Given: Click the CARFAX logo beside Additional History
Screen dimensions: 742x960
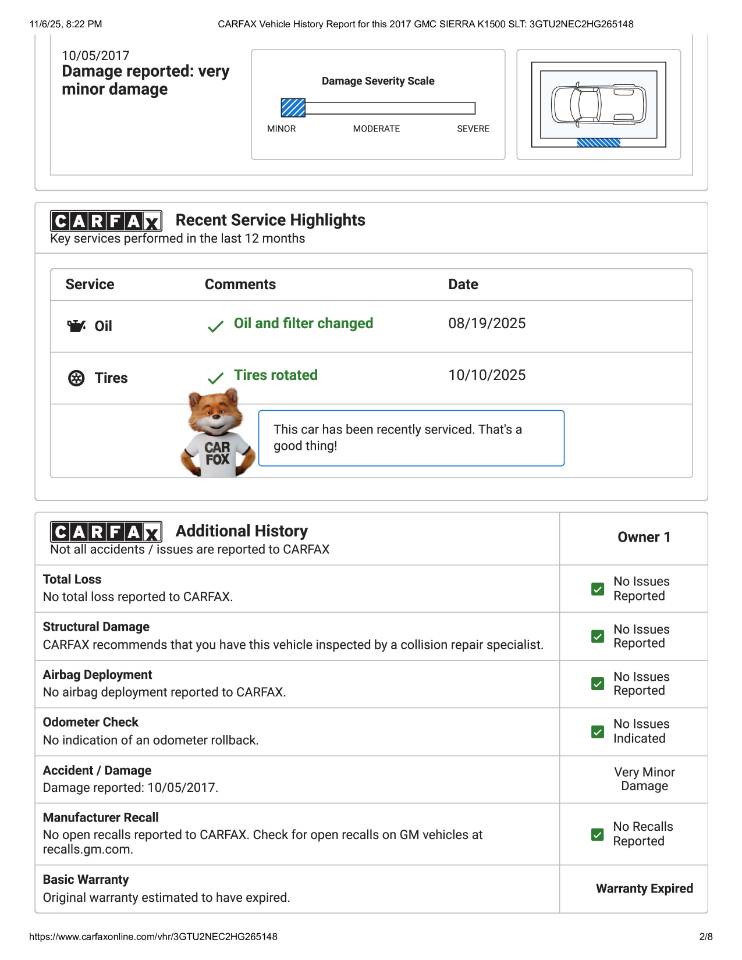Looking at the screenshot, I should [x=106, y=532].
